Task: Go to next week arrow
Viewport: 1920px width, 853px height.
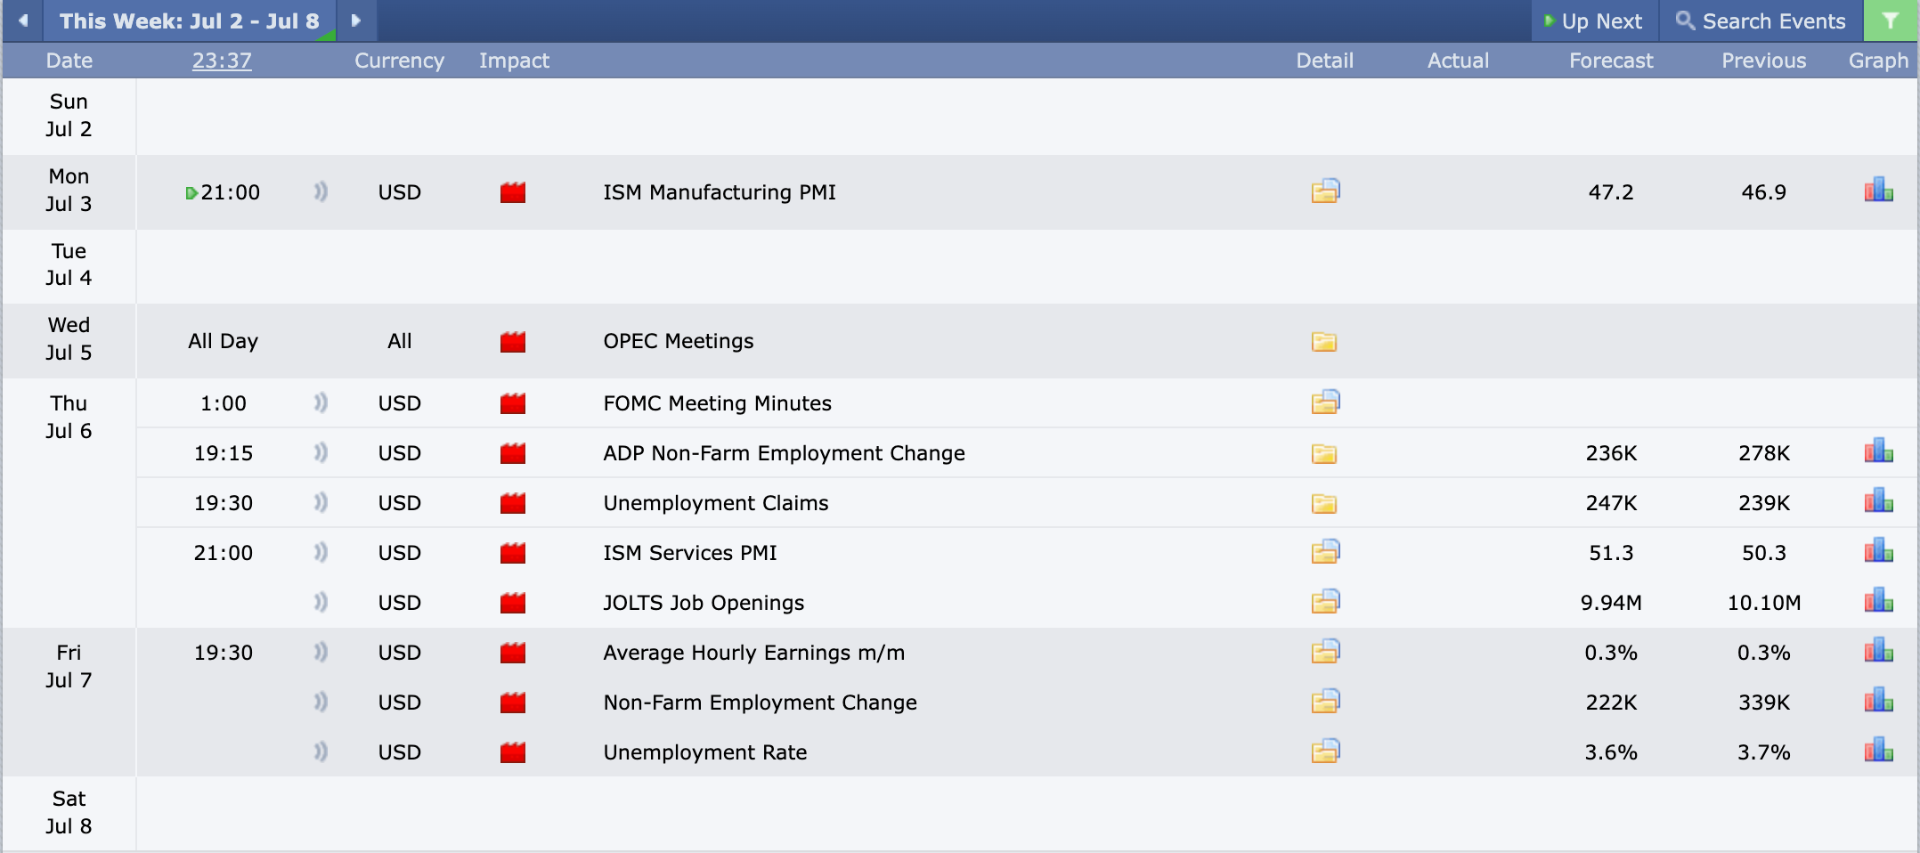Action: click(x=356, y=20)
